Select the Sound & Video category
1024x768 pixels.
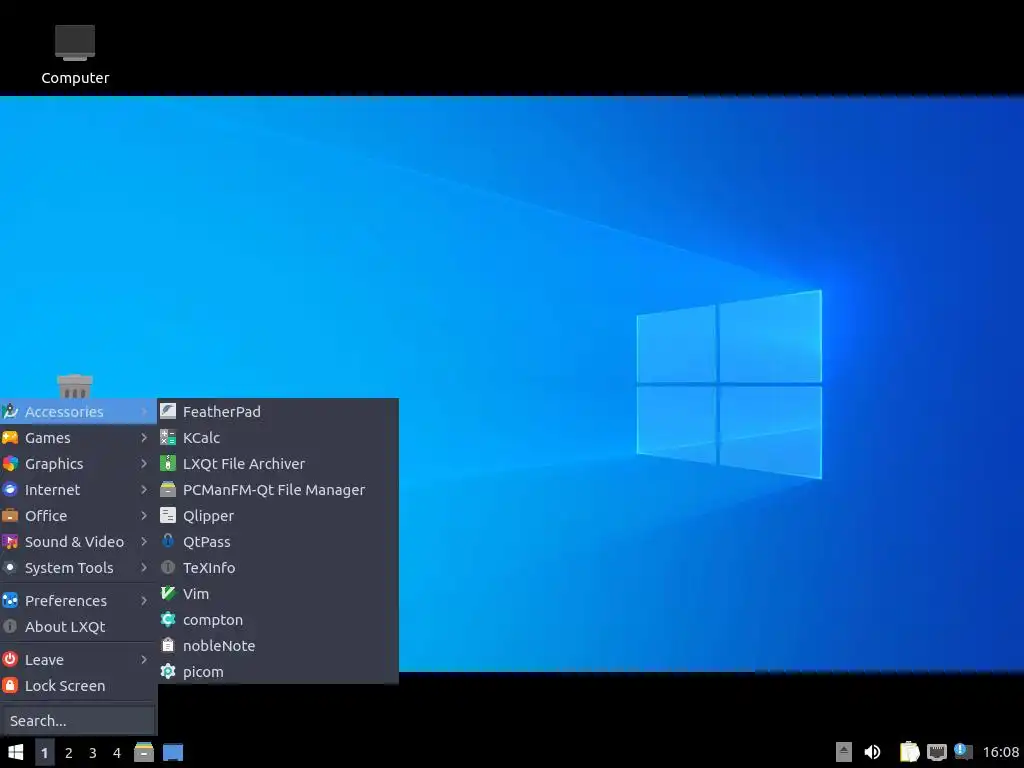click(x=78, y=542)
